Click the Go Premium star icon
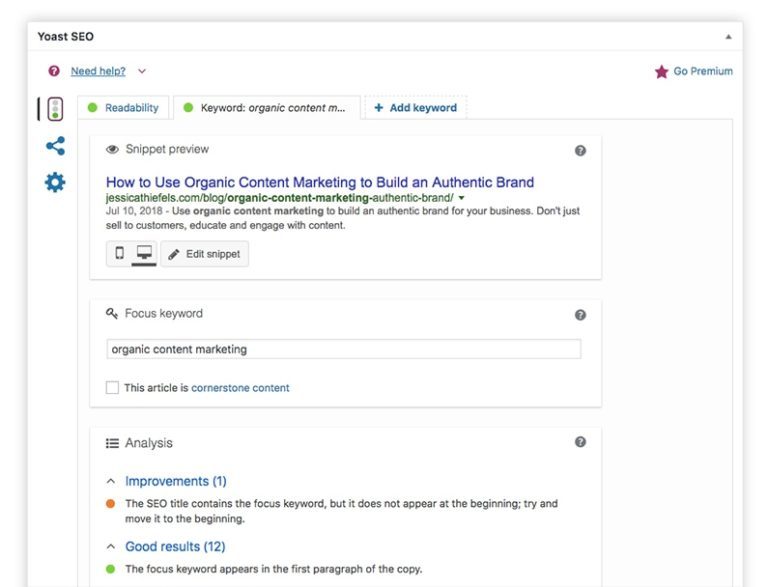 tap(662, 72)
